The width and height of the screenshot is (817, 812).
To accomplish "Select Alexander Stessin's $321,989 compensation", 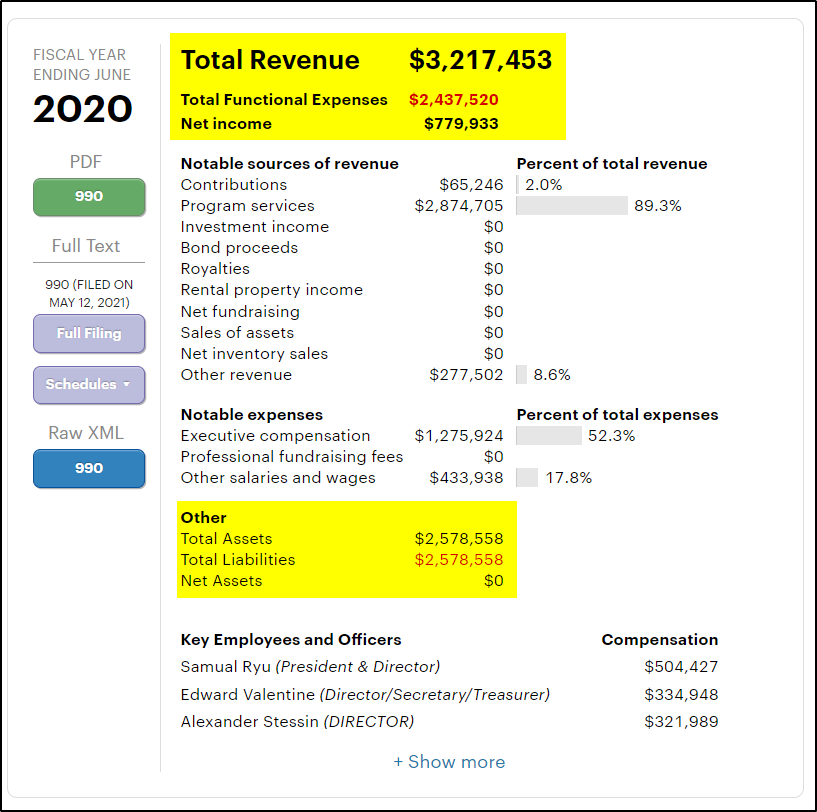I will [x=681, y=722].
